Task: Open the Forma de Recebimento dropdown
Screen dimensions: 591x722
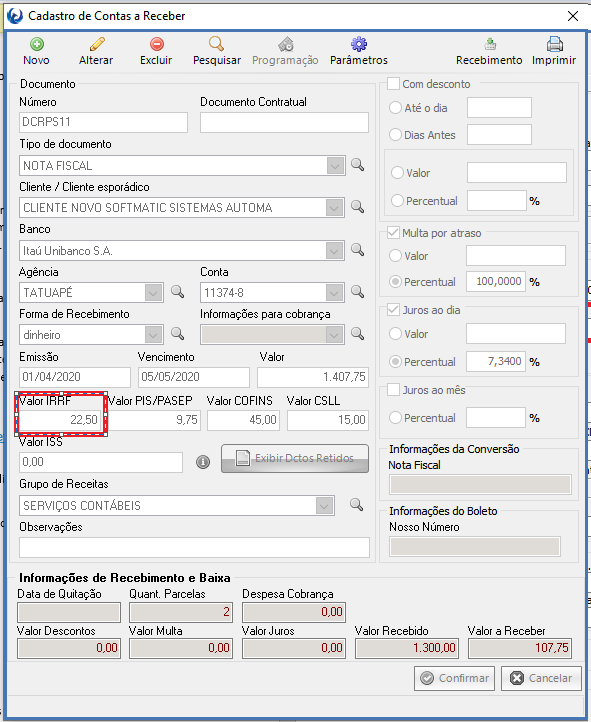Action: tap(154, 335)
